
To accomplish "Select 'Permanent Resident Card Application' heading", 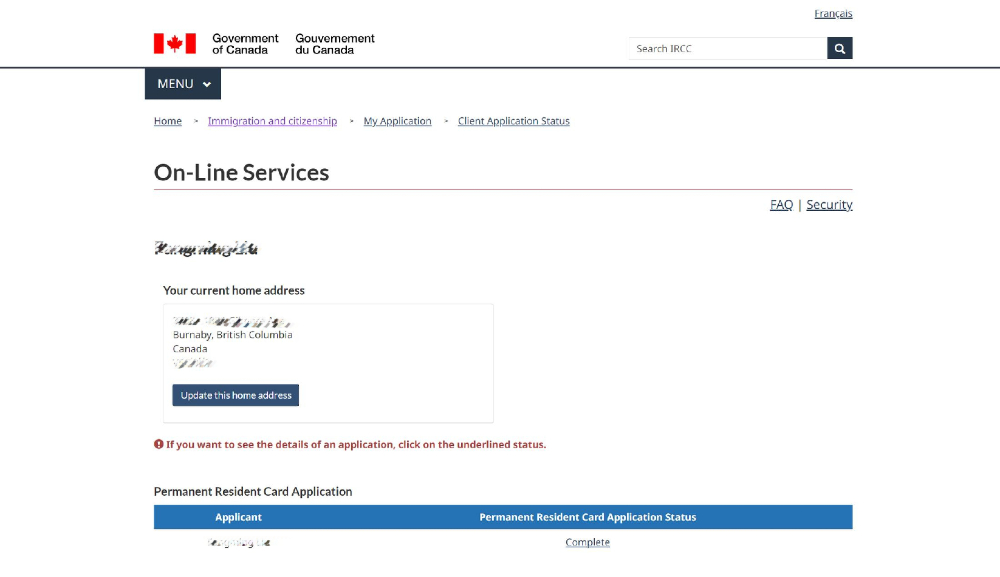I will tap(253, 492).
